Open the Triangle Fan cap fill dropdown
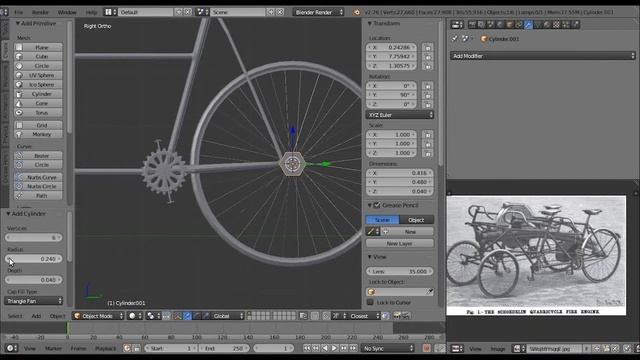Image resolution: width=640 pixels, height=360 pixels. (x=33, y=301)
